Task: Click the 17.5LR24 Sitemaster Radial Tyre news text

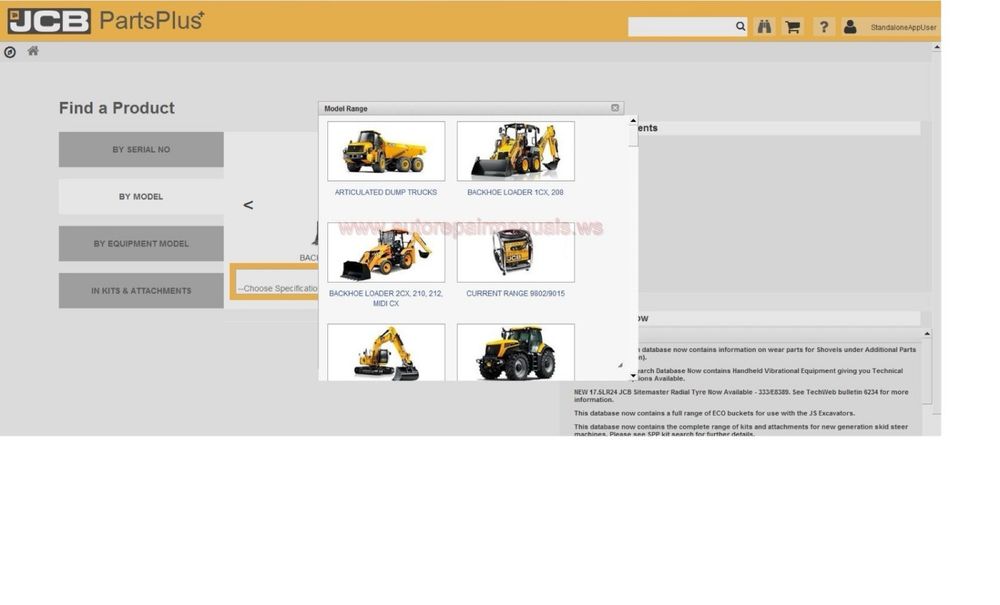Action: (x=741, y=396)
